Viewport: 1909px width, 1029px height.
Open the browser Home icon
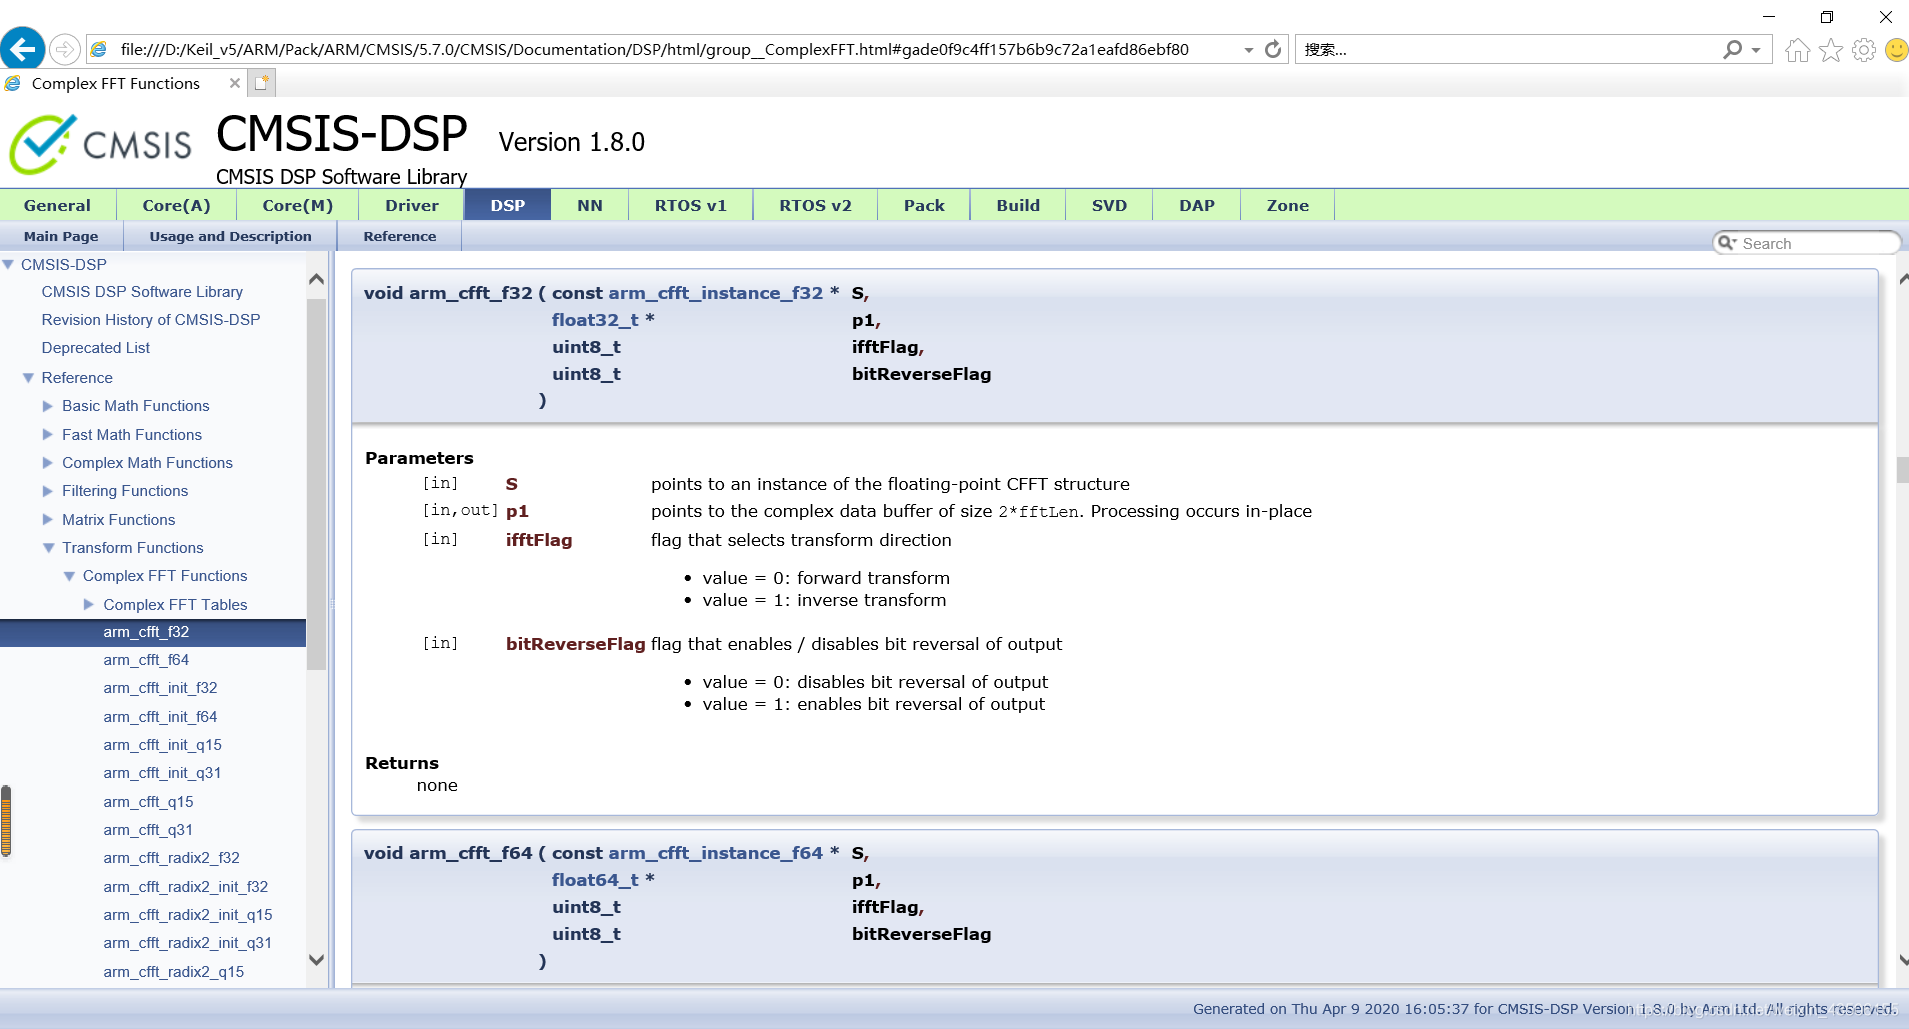(1797, 50)
